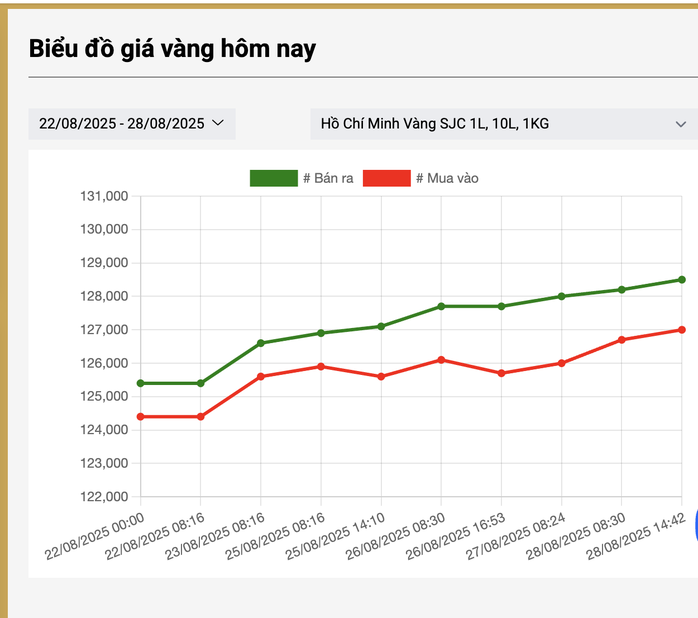
Task: Toggle the '# Bán ra' legend label
Action: coord(328,178)
